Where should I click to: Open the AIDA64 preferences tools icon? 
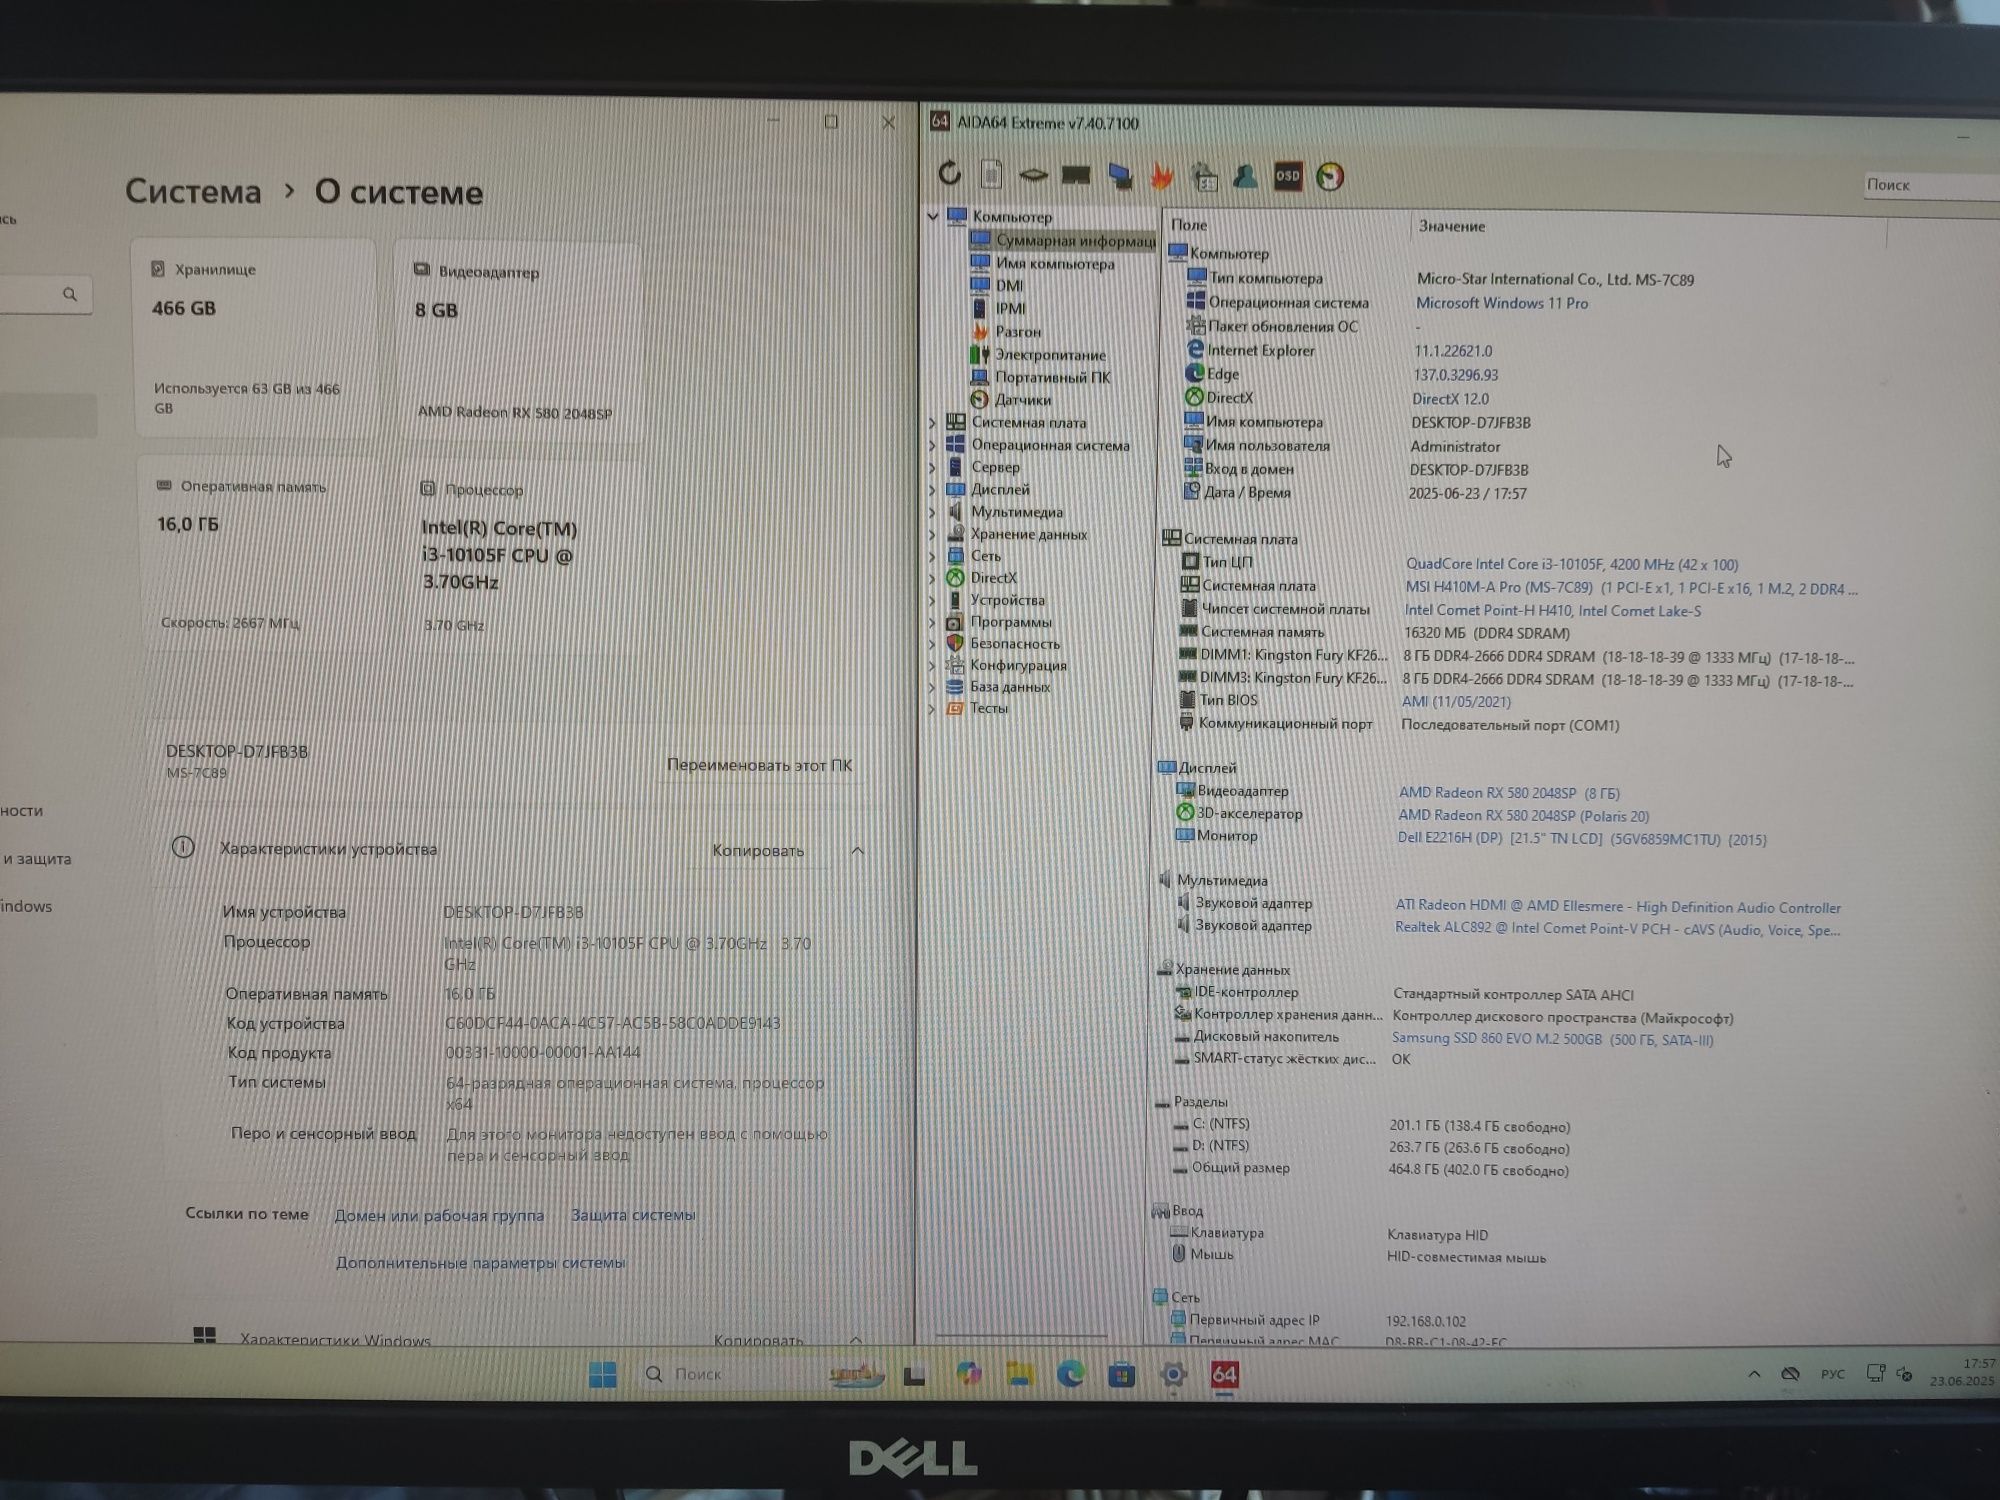coord(1205,177)
